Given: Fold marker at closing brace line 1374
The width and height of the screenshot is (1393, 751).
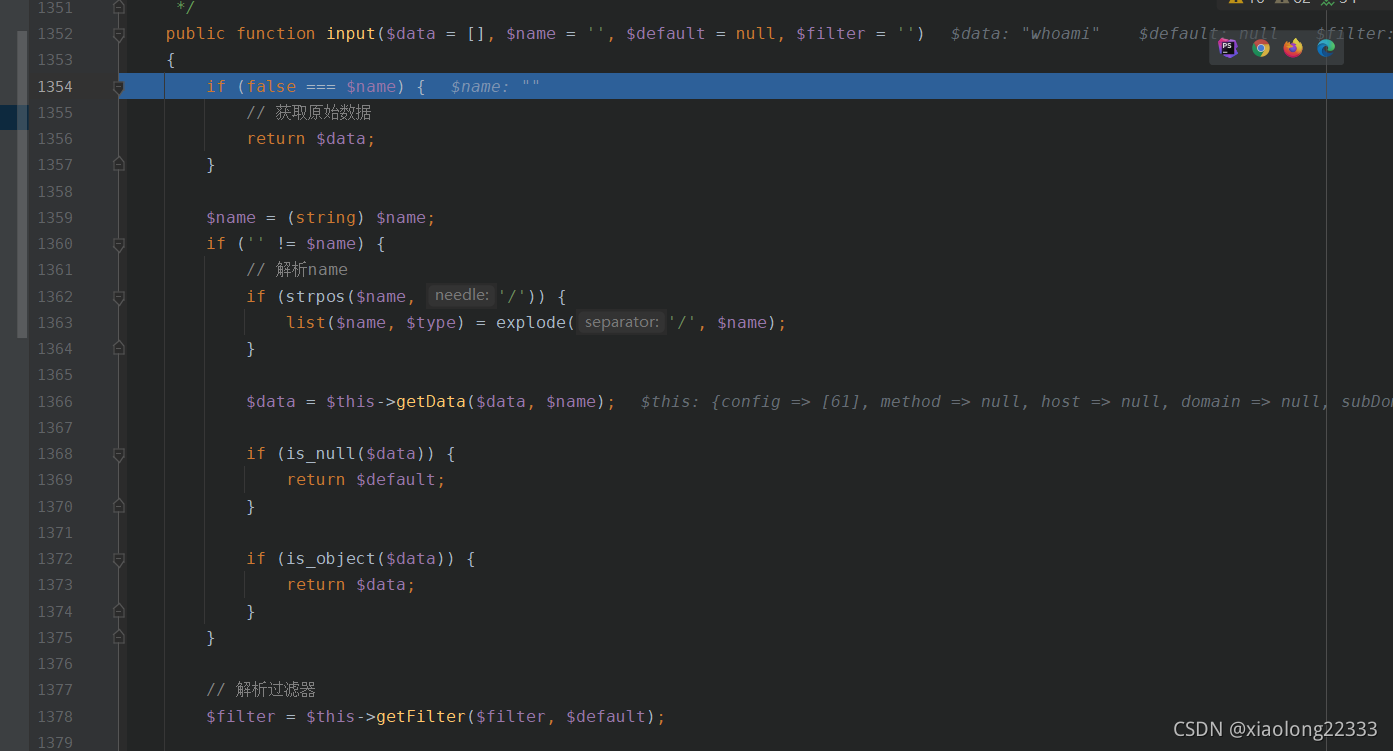Looking at the screenshot, I should [119, 612].
